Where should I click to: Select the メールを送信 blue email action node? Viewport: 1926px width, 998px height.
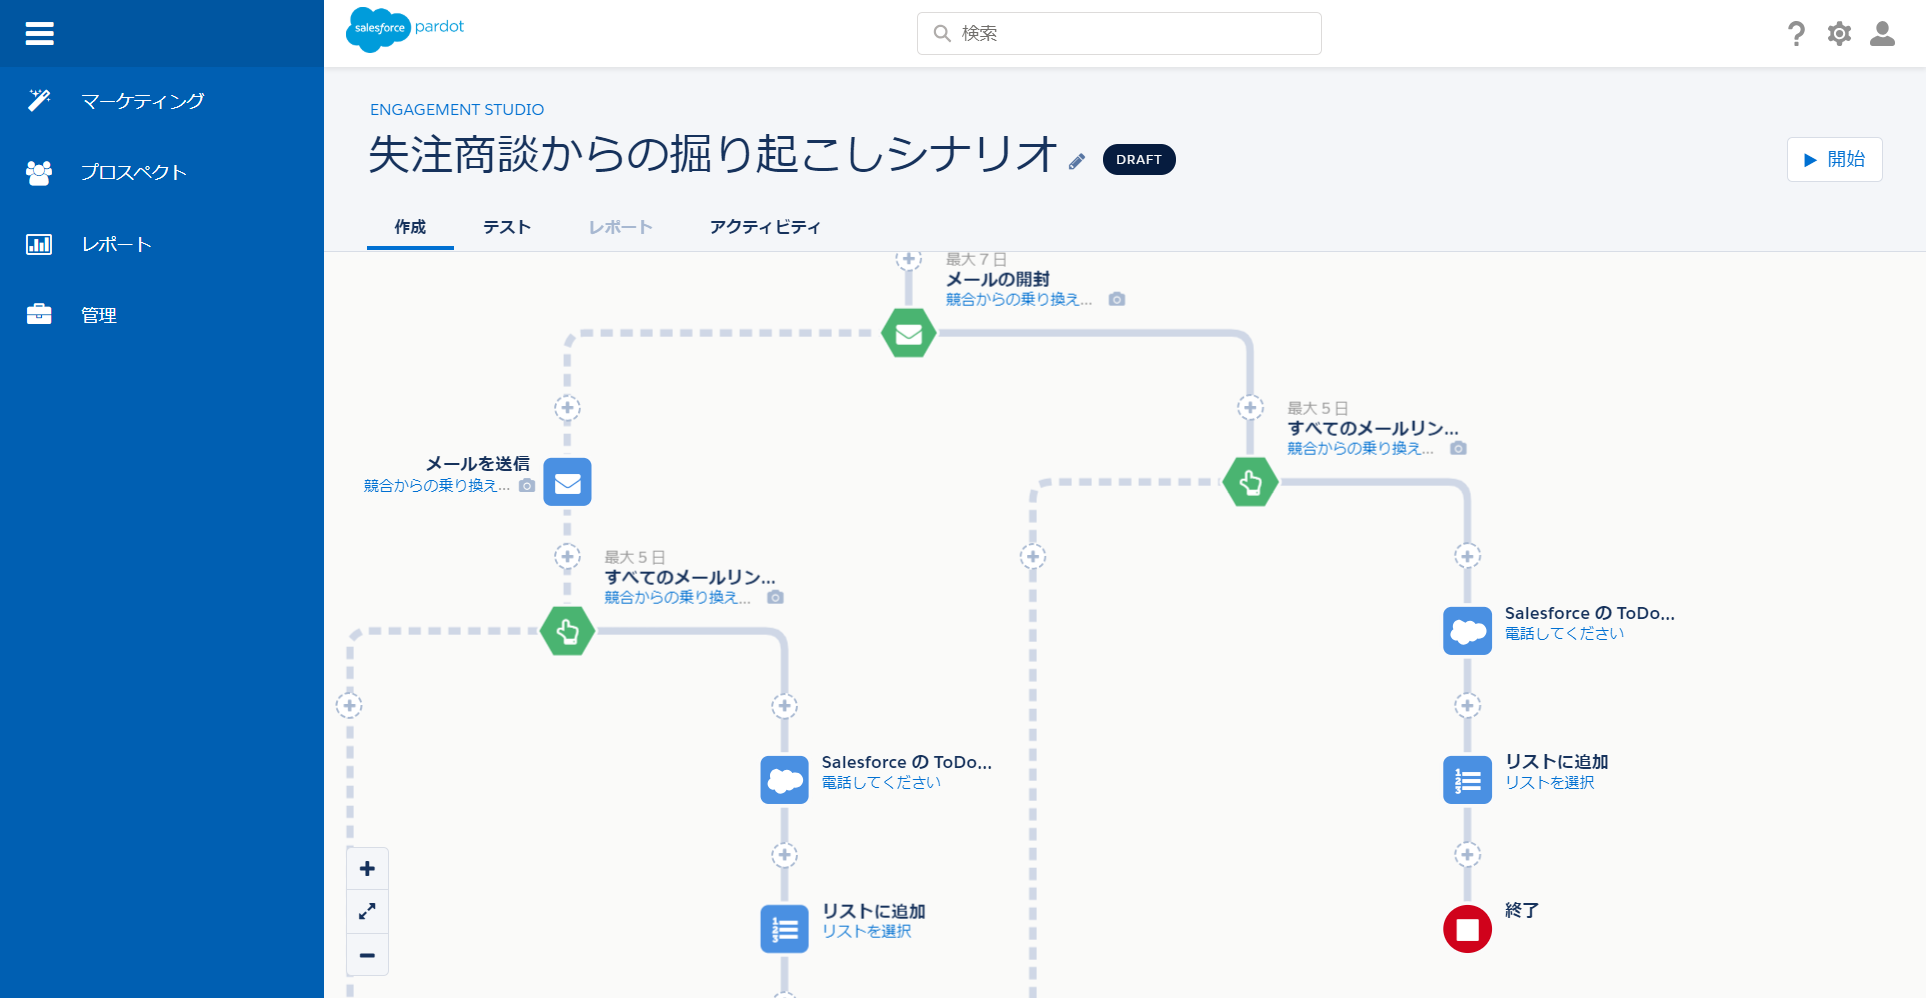click(x=567, y=482)
